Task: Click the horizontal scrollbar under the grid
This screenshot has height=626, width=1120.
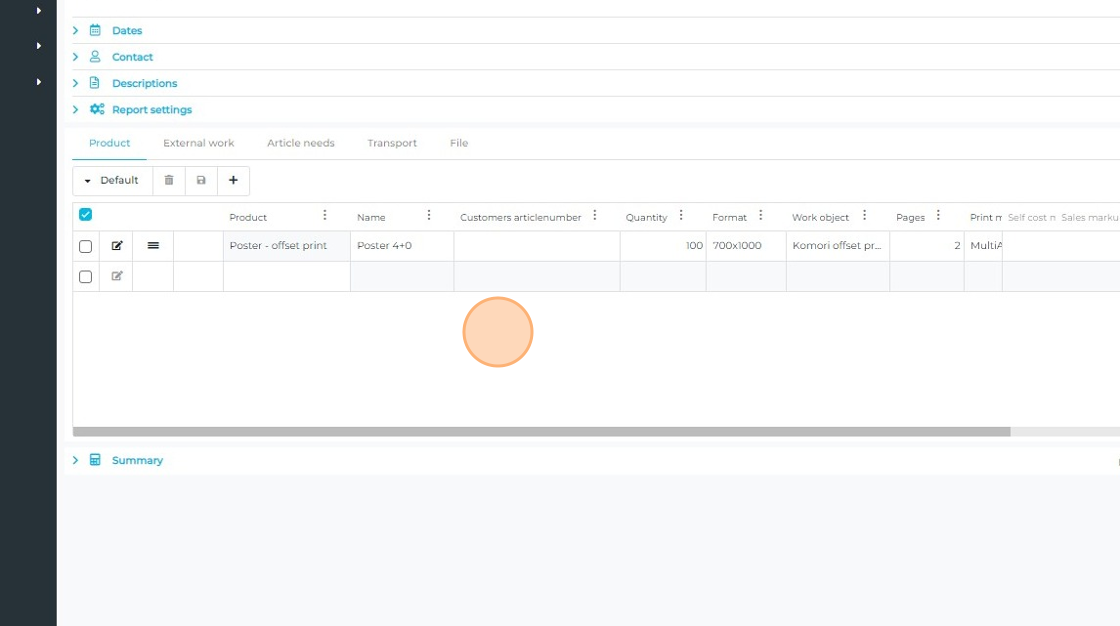Action: [541, 432]
